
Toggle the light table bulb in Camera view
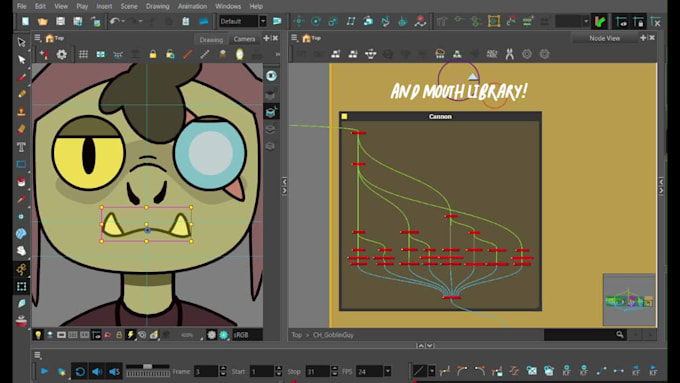click(x=38, y=335)
